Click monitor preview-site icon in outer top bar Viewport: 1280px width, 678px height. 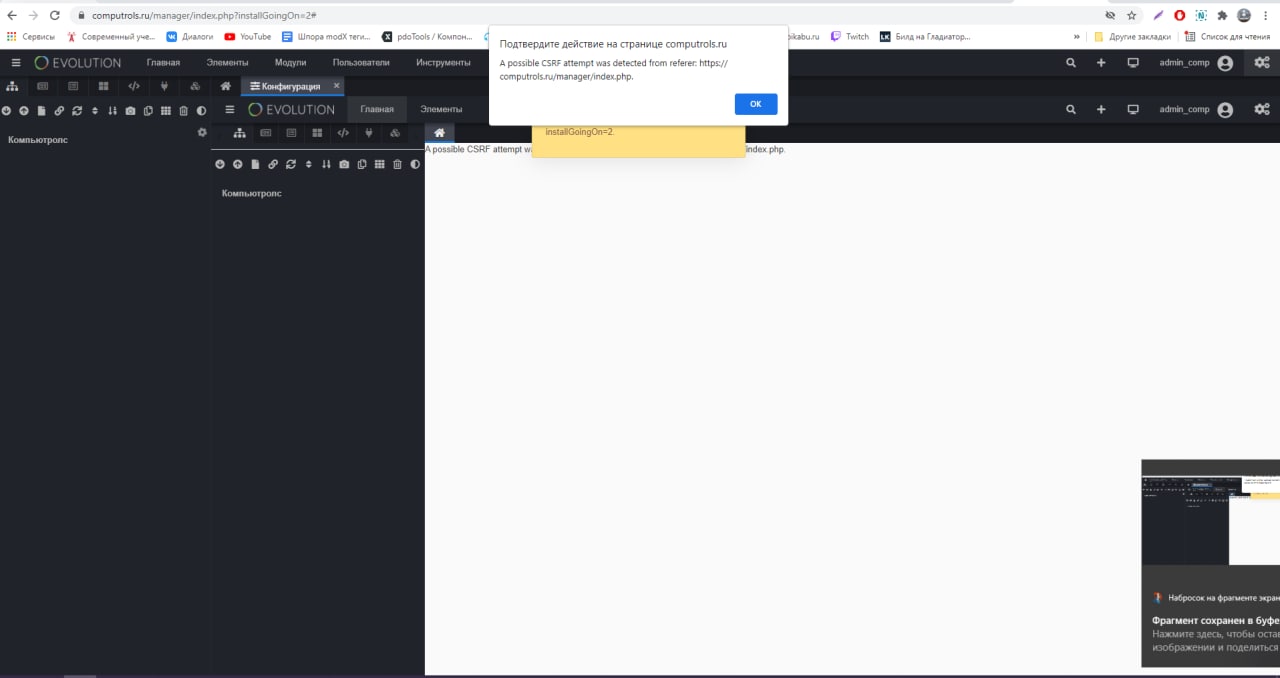point(1133,62)
